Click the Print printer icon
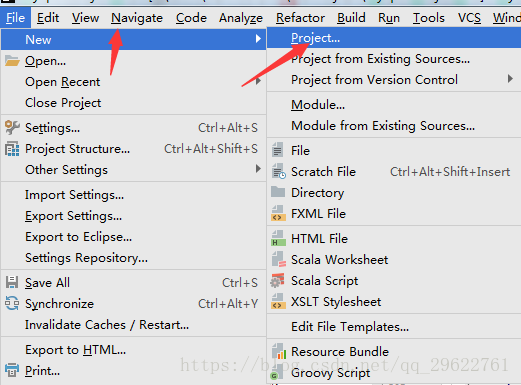Viewport: 521px width, 385px height. (12, 370)
